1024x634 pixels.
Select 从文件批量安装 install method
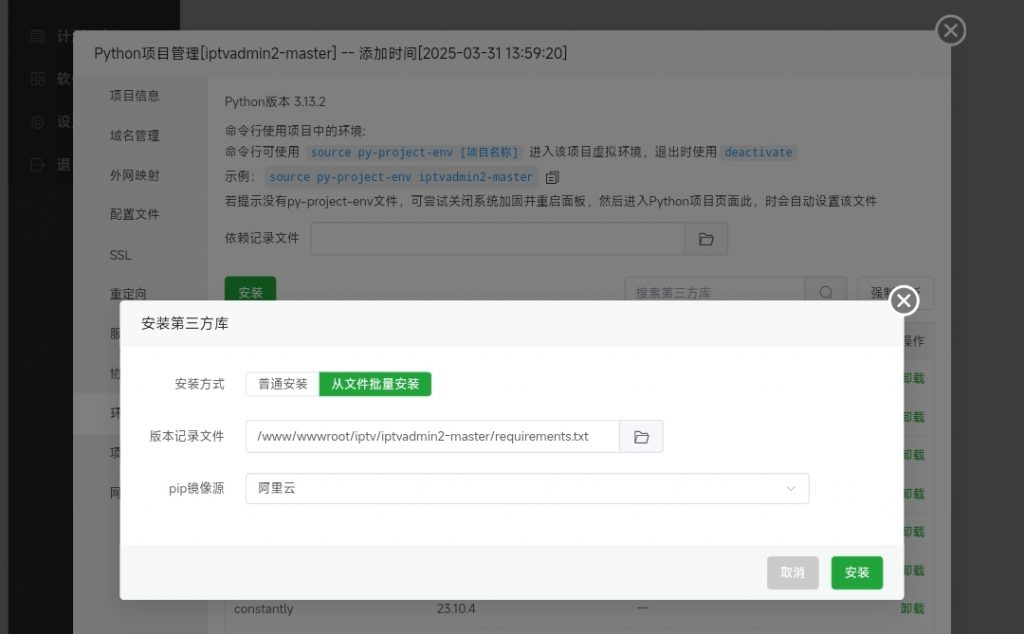click(x=375, y=384)
